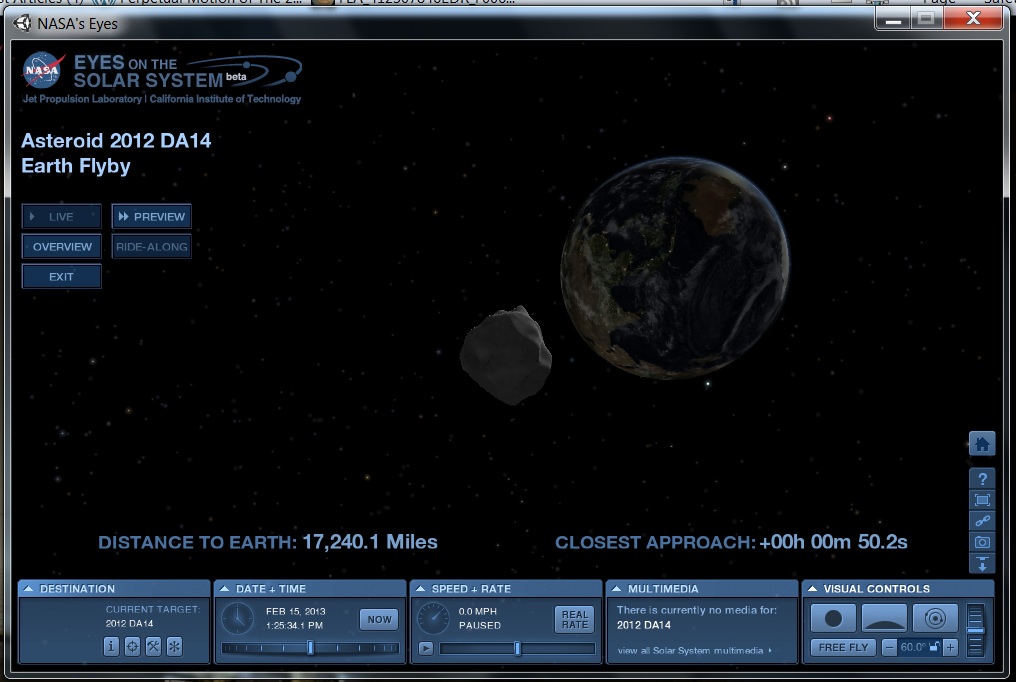Open the tools icon in Destination panel
The height and width of the screenshot is (682, 1016).
[153, 646]
